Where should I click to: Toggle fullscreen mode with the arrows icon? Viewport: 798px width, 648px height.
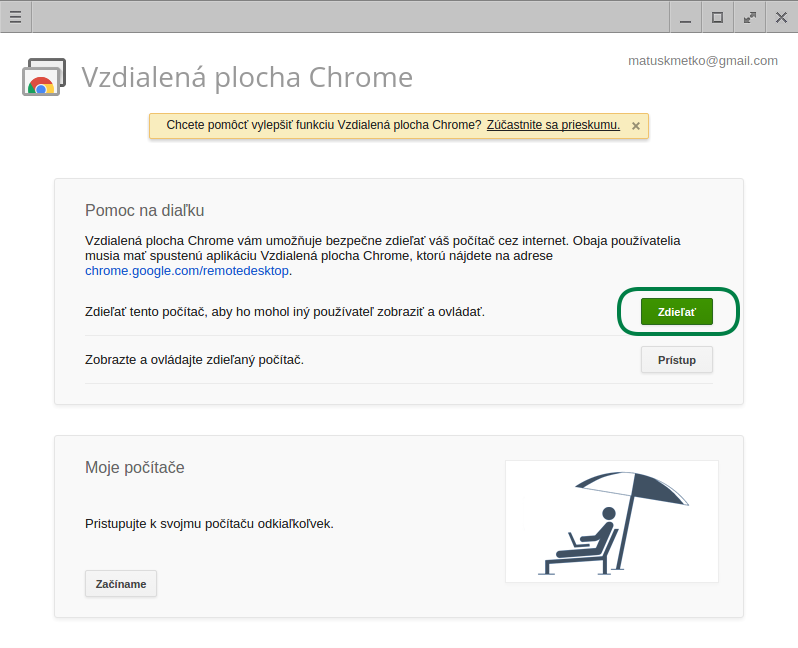pos(750,17)
